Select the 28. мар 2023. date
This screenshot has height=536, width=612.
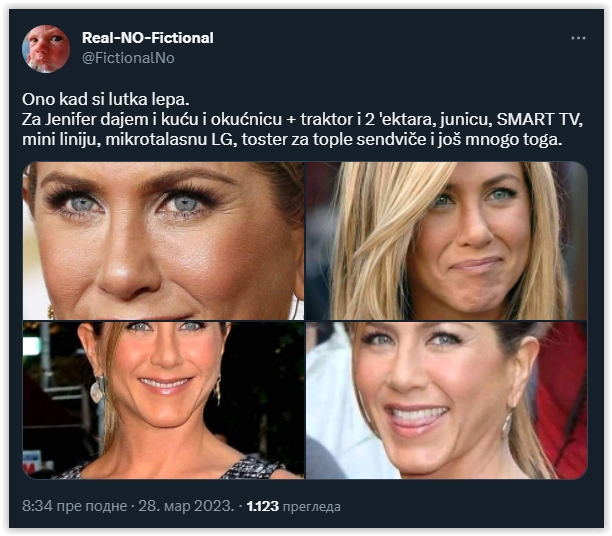[x=192, y=506]
